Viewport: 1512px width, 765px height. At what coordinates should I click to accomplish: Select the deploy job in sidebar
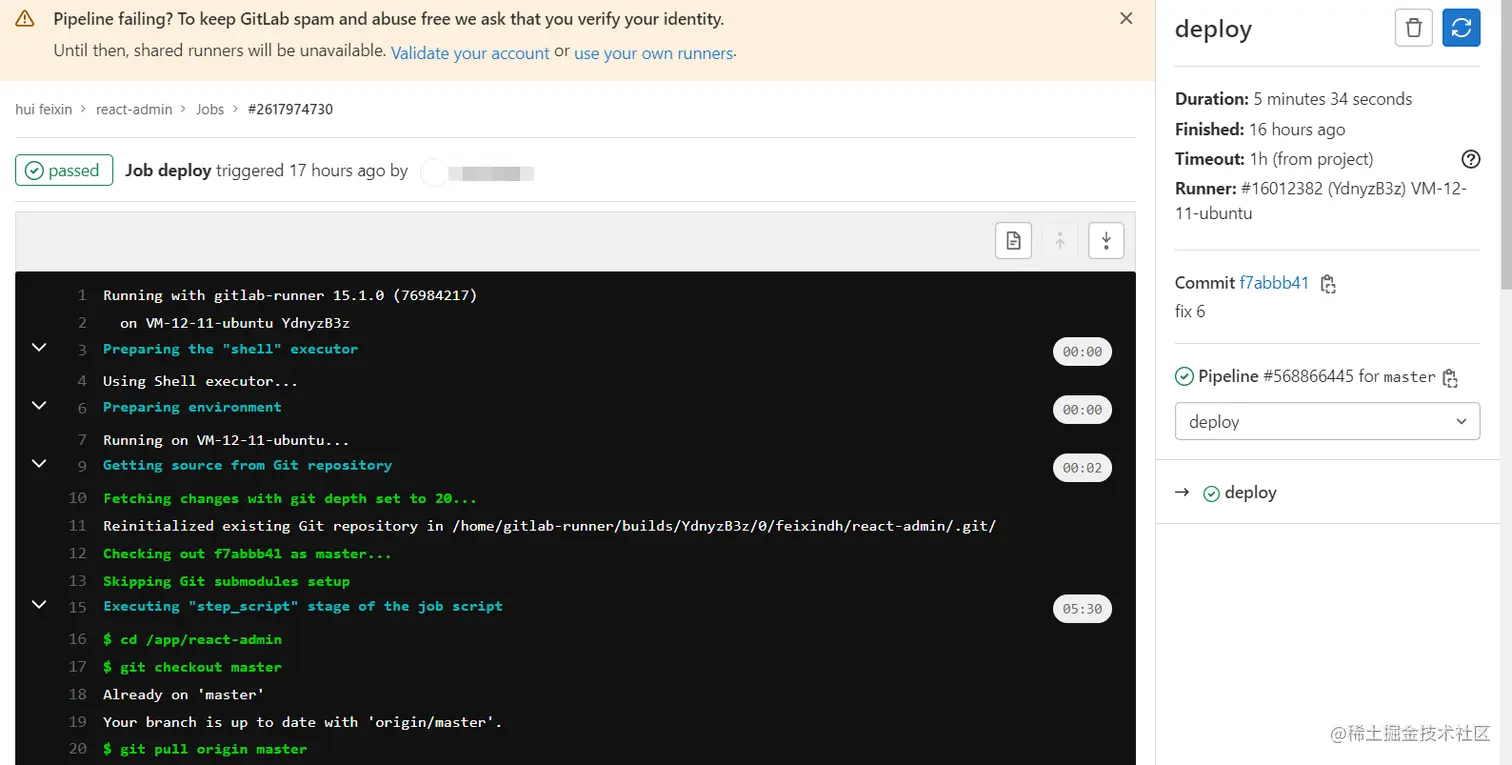click(x=1250, y=493)
